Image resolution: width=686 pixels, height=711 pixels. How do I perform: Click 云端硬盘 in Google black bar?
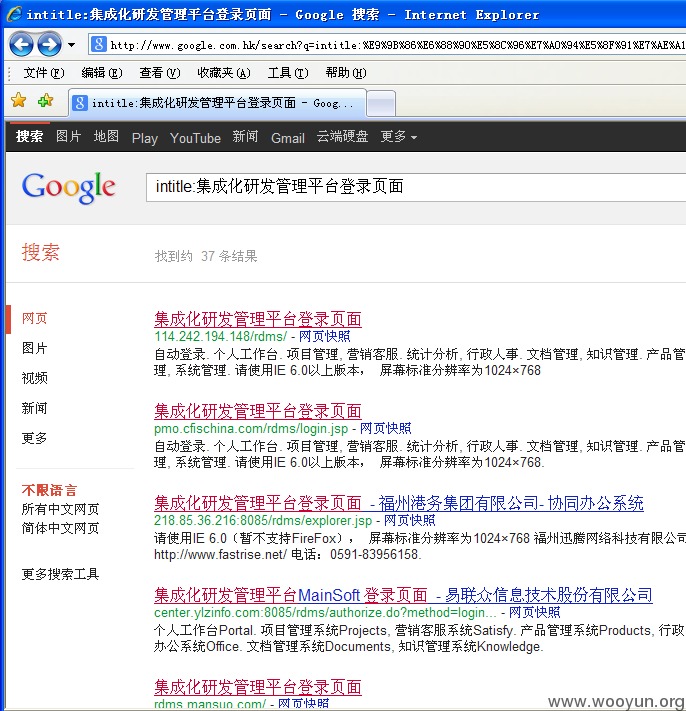coord(342,136)
